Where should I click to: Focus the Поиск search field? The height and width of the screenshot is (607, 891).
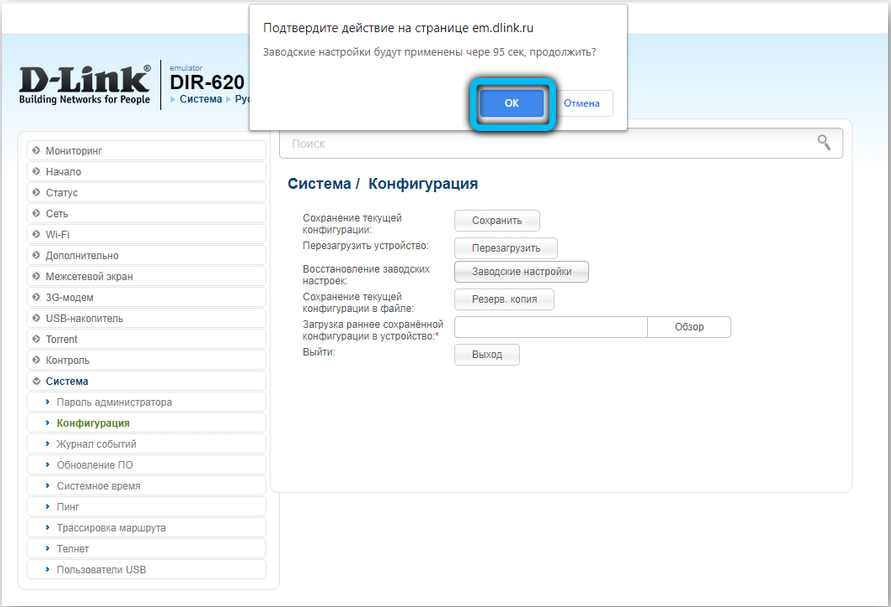(561, 144)
